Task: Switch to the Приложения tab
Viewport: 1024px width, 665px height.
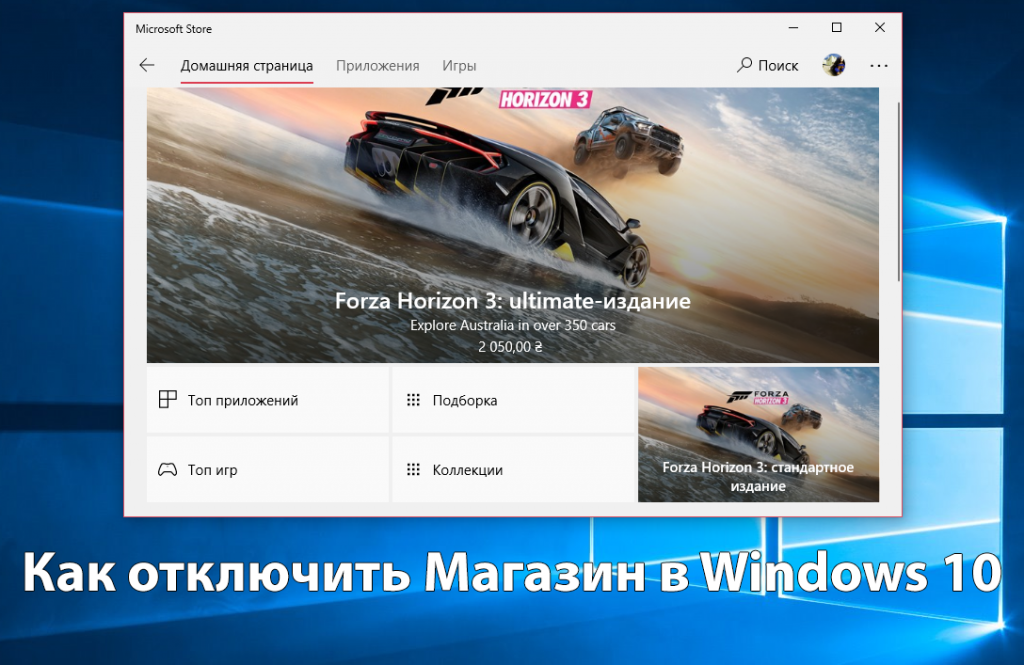Action: click(378, 64)
